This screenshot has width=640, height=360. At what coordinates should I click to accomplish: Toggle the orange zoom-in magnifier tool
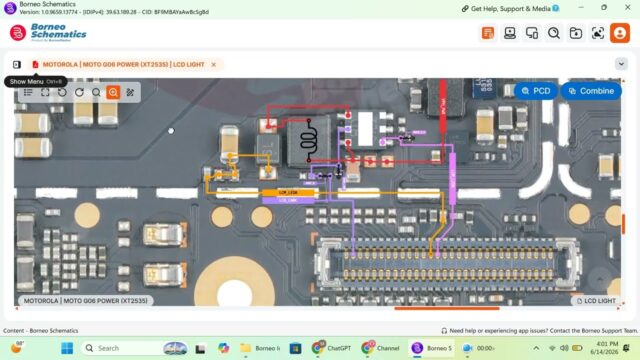pyautogui.click(x=113, y=92)
